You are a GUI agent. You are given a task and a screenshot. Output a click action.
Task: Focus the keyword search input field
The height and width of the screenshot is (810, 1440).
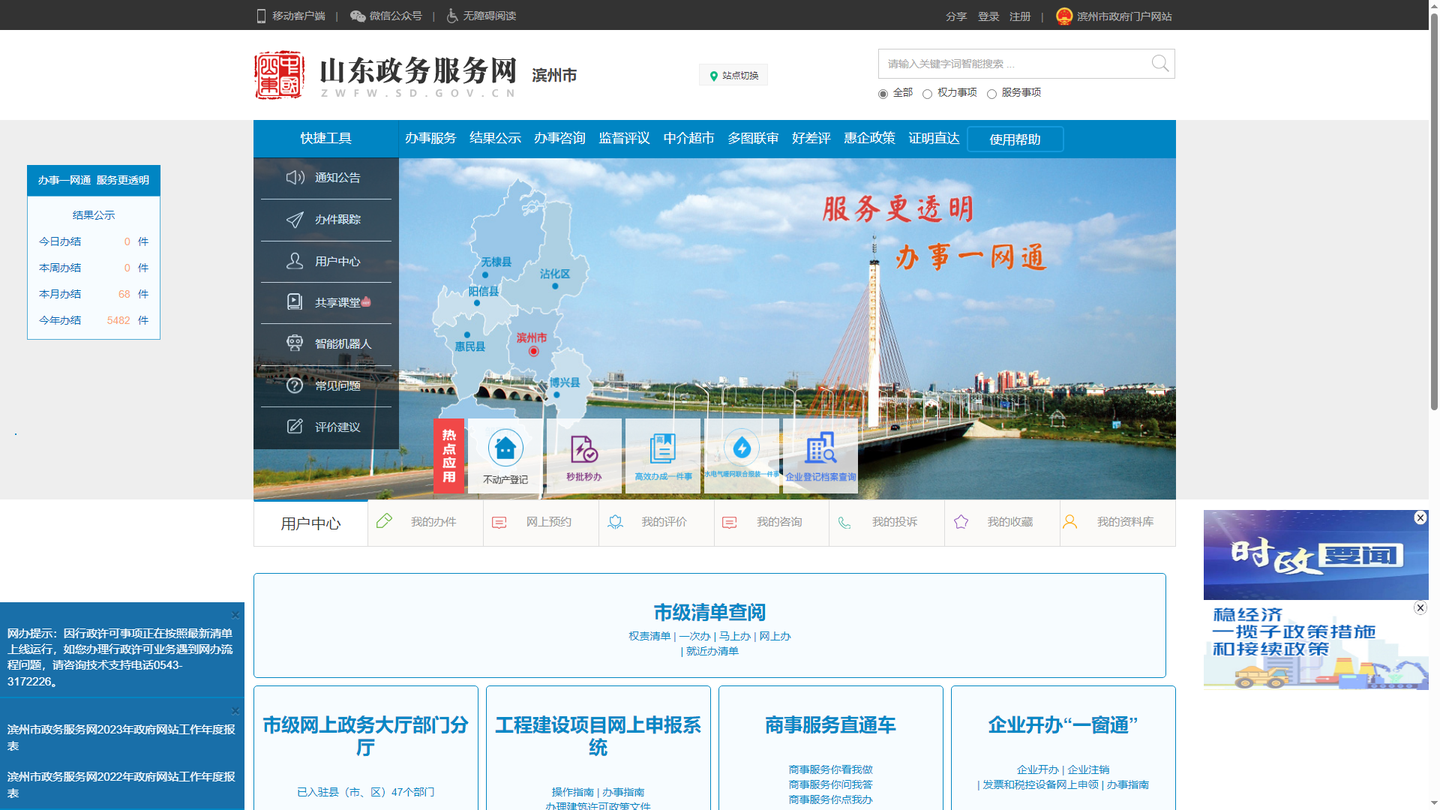coord(1013,63)
